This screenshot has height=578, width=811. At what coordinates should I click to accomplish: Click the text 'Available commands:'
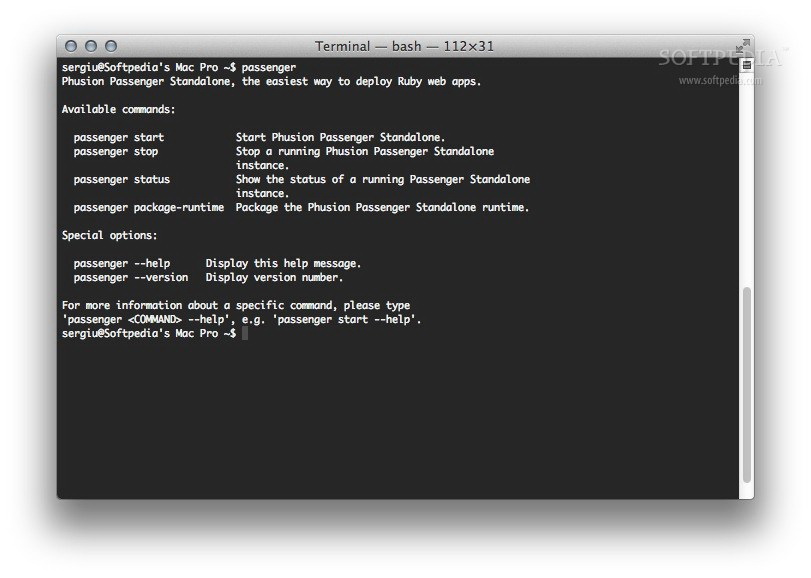[x=118, y=109]
